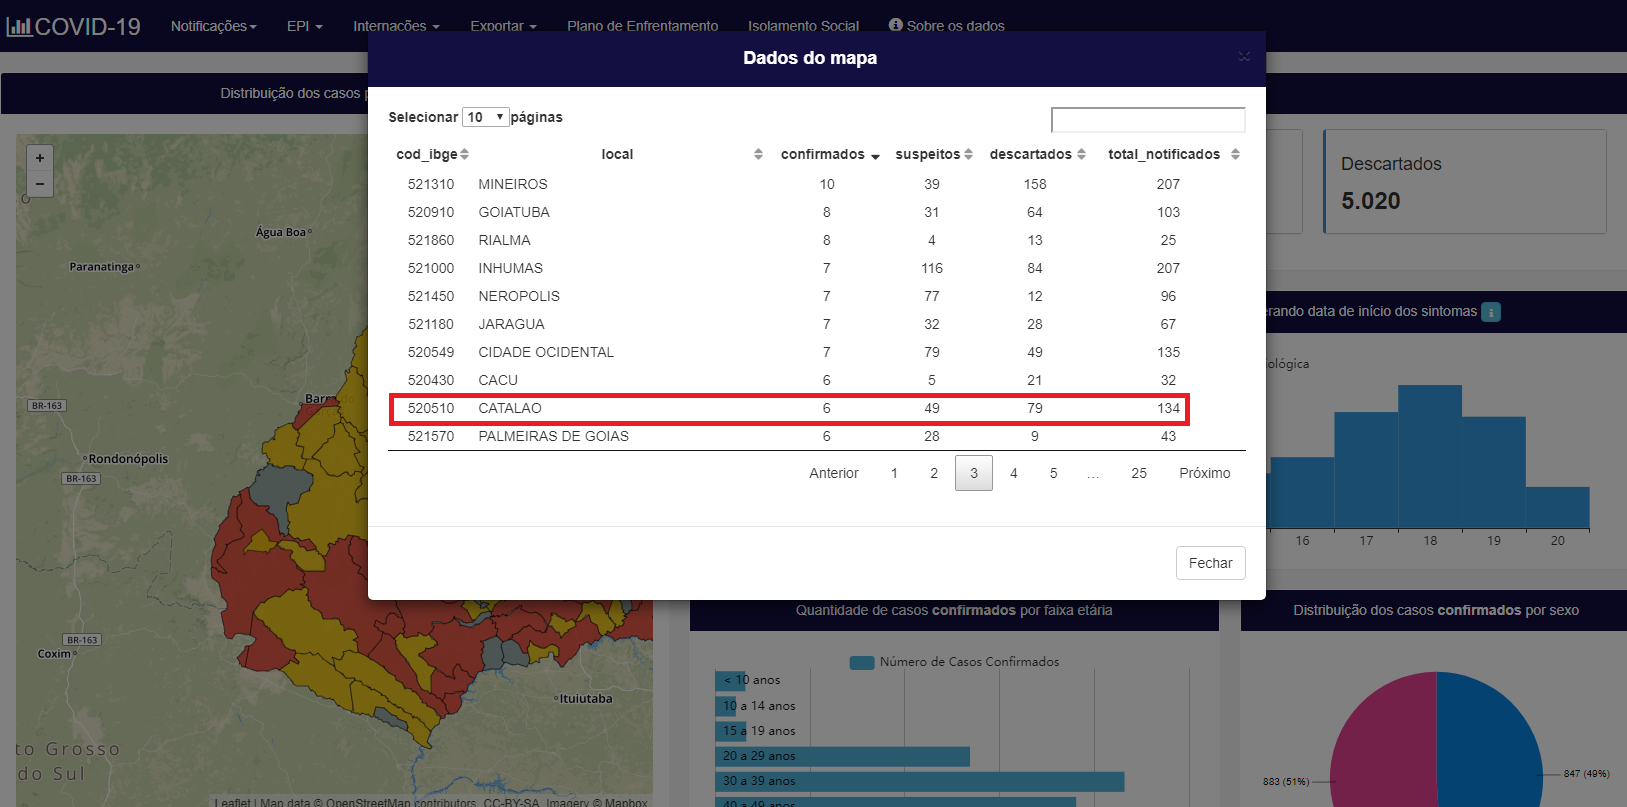Sort table by cod_ibge column
The width and height of the screenshot is (1627, 807).
click(464, 154)
